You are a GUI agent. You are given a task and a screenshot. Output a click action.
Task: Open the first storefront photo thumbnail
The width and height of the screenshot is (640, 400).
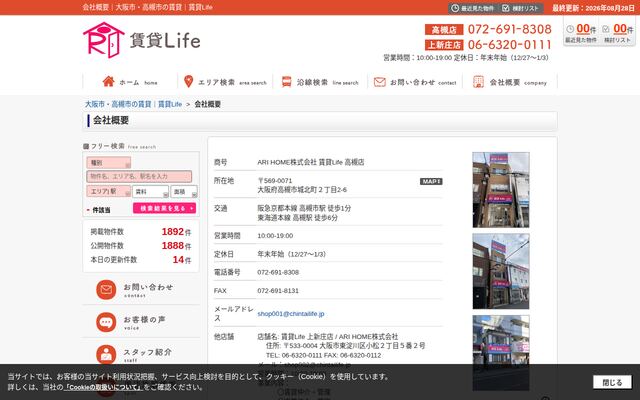(x=501, y=190)
